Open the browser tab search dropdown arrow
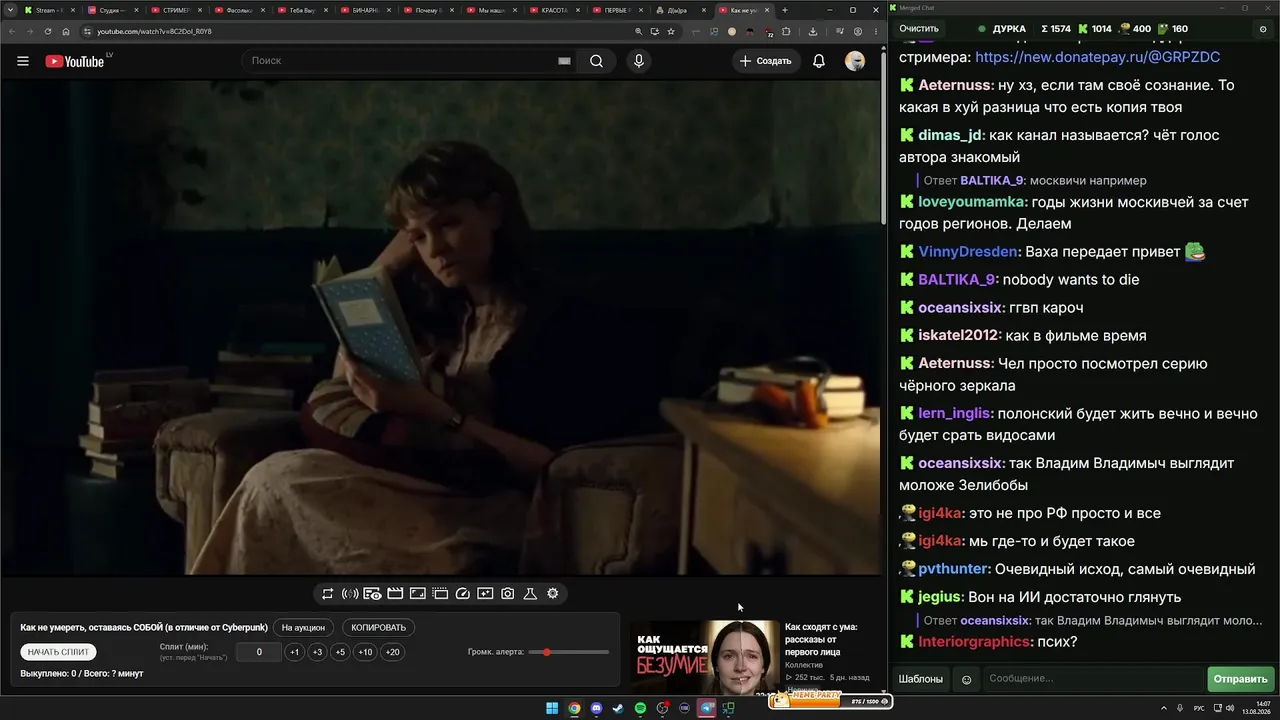 [x=11, y=10]
